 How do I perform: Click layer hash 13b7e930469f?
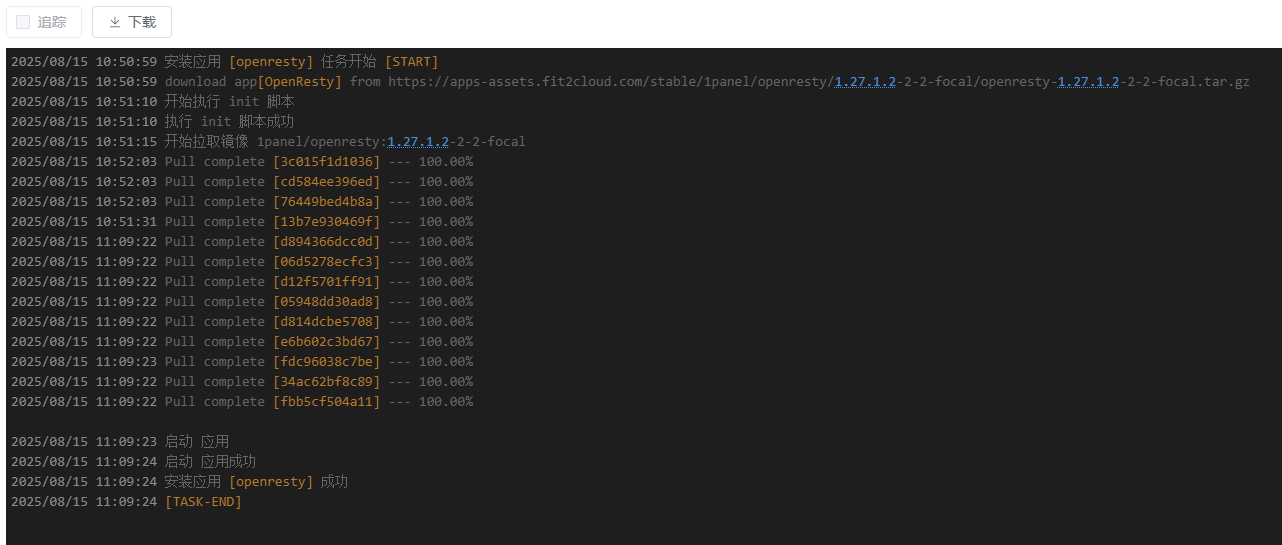[326, 222]
